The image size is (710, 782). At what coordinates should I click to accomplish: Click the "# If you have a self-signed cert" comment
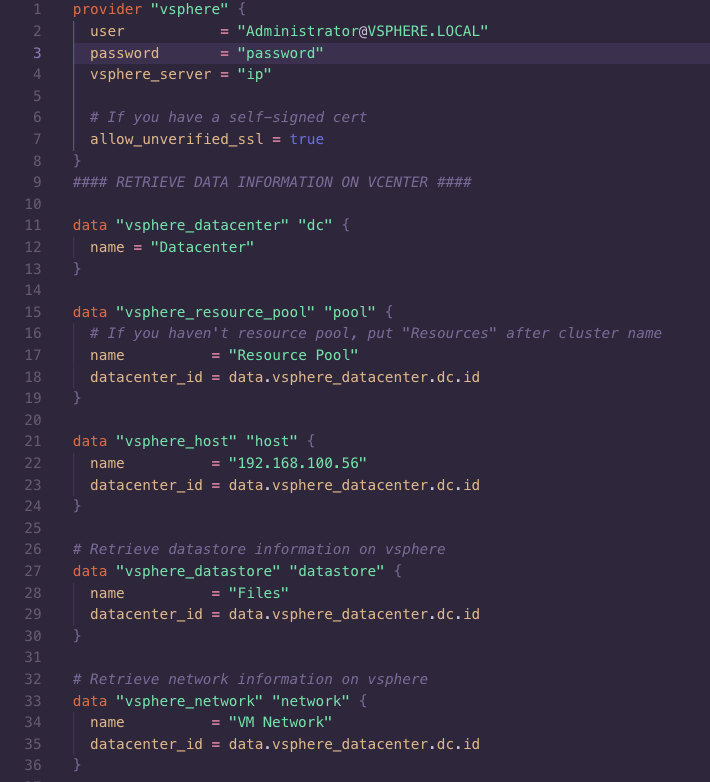coord(228,118)
